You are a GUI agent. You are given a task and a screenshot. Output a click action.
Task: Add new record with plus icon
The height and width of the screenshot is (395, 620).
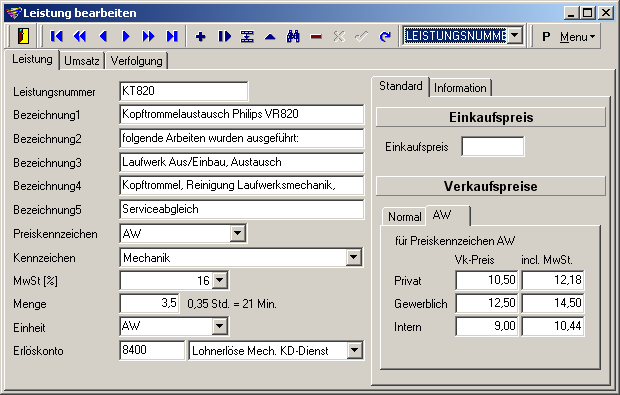(201, 37)
